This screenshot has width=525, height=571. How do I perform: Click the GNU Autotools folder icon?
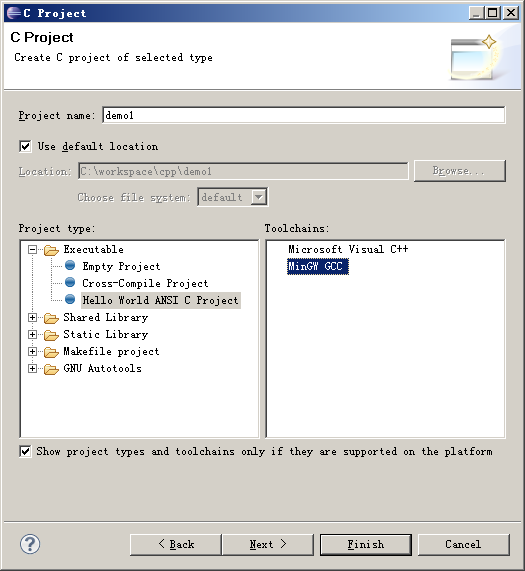point(51,369)
